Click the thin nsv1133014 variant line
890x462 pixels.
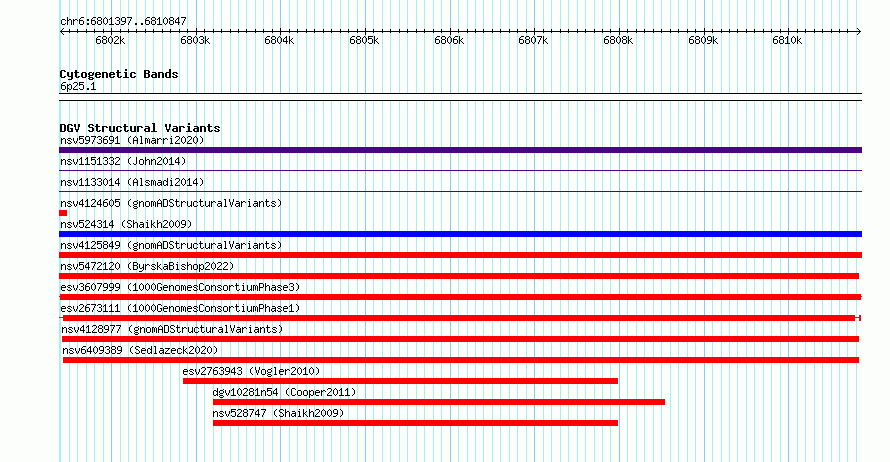(x=460, y=191)
